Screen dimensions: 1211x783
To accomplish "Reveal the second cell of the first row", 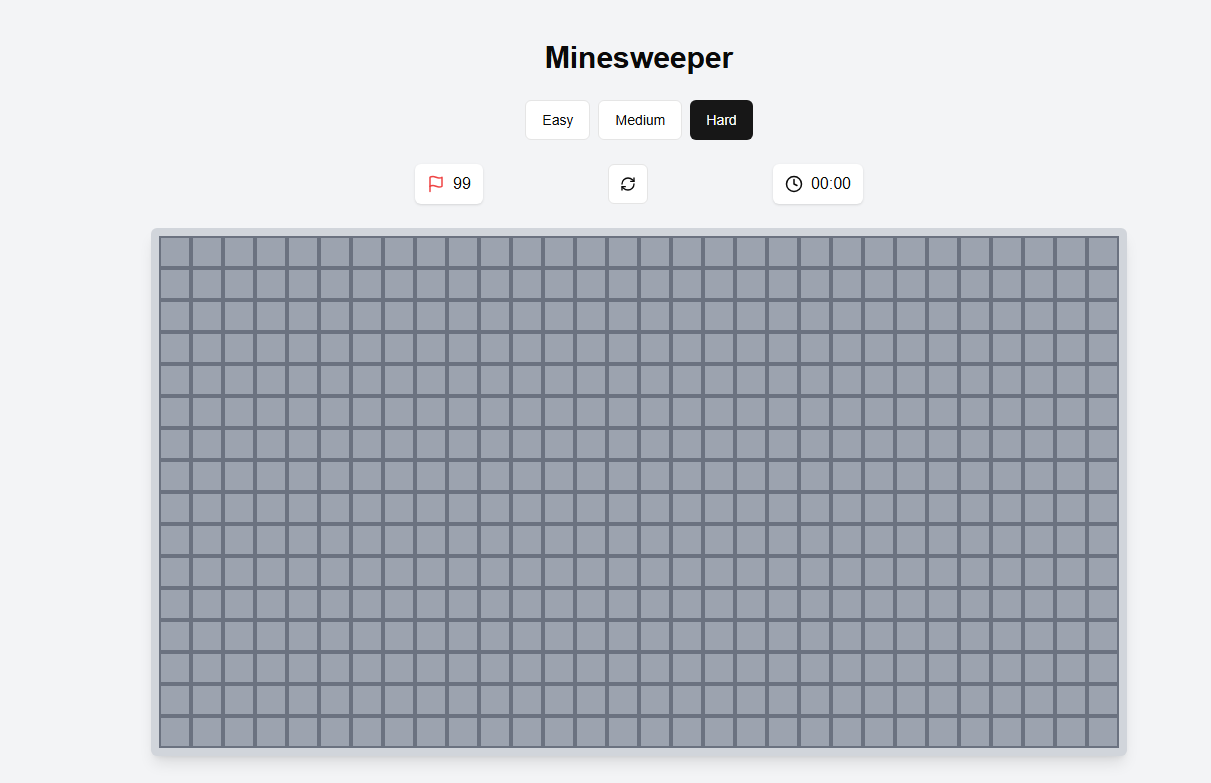I will click(x=206, y=251).
